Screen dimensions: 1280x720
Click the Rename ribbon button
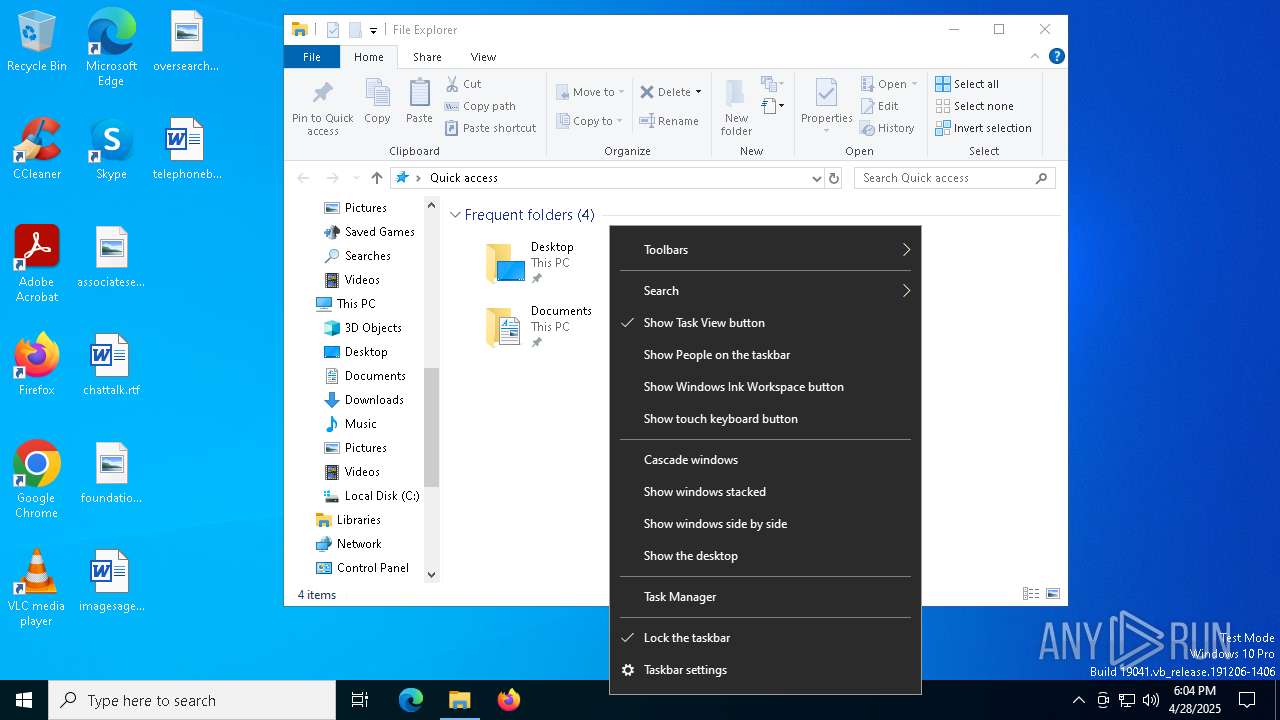(670, 121)
